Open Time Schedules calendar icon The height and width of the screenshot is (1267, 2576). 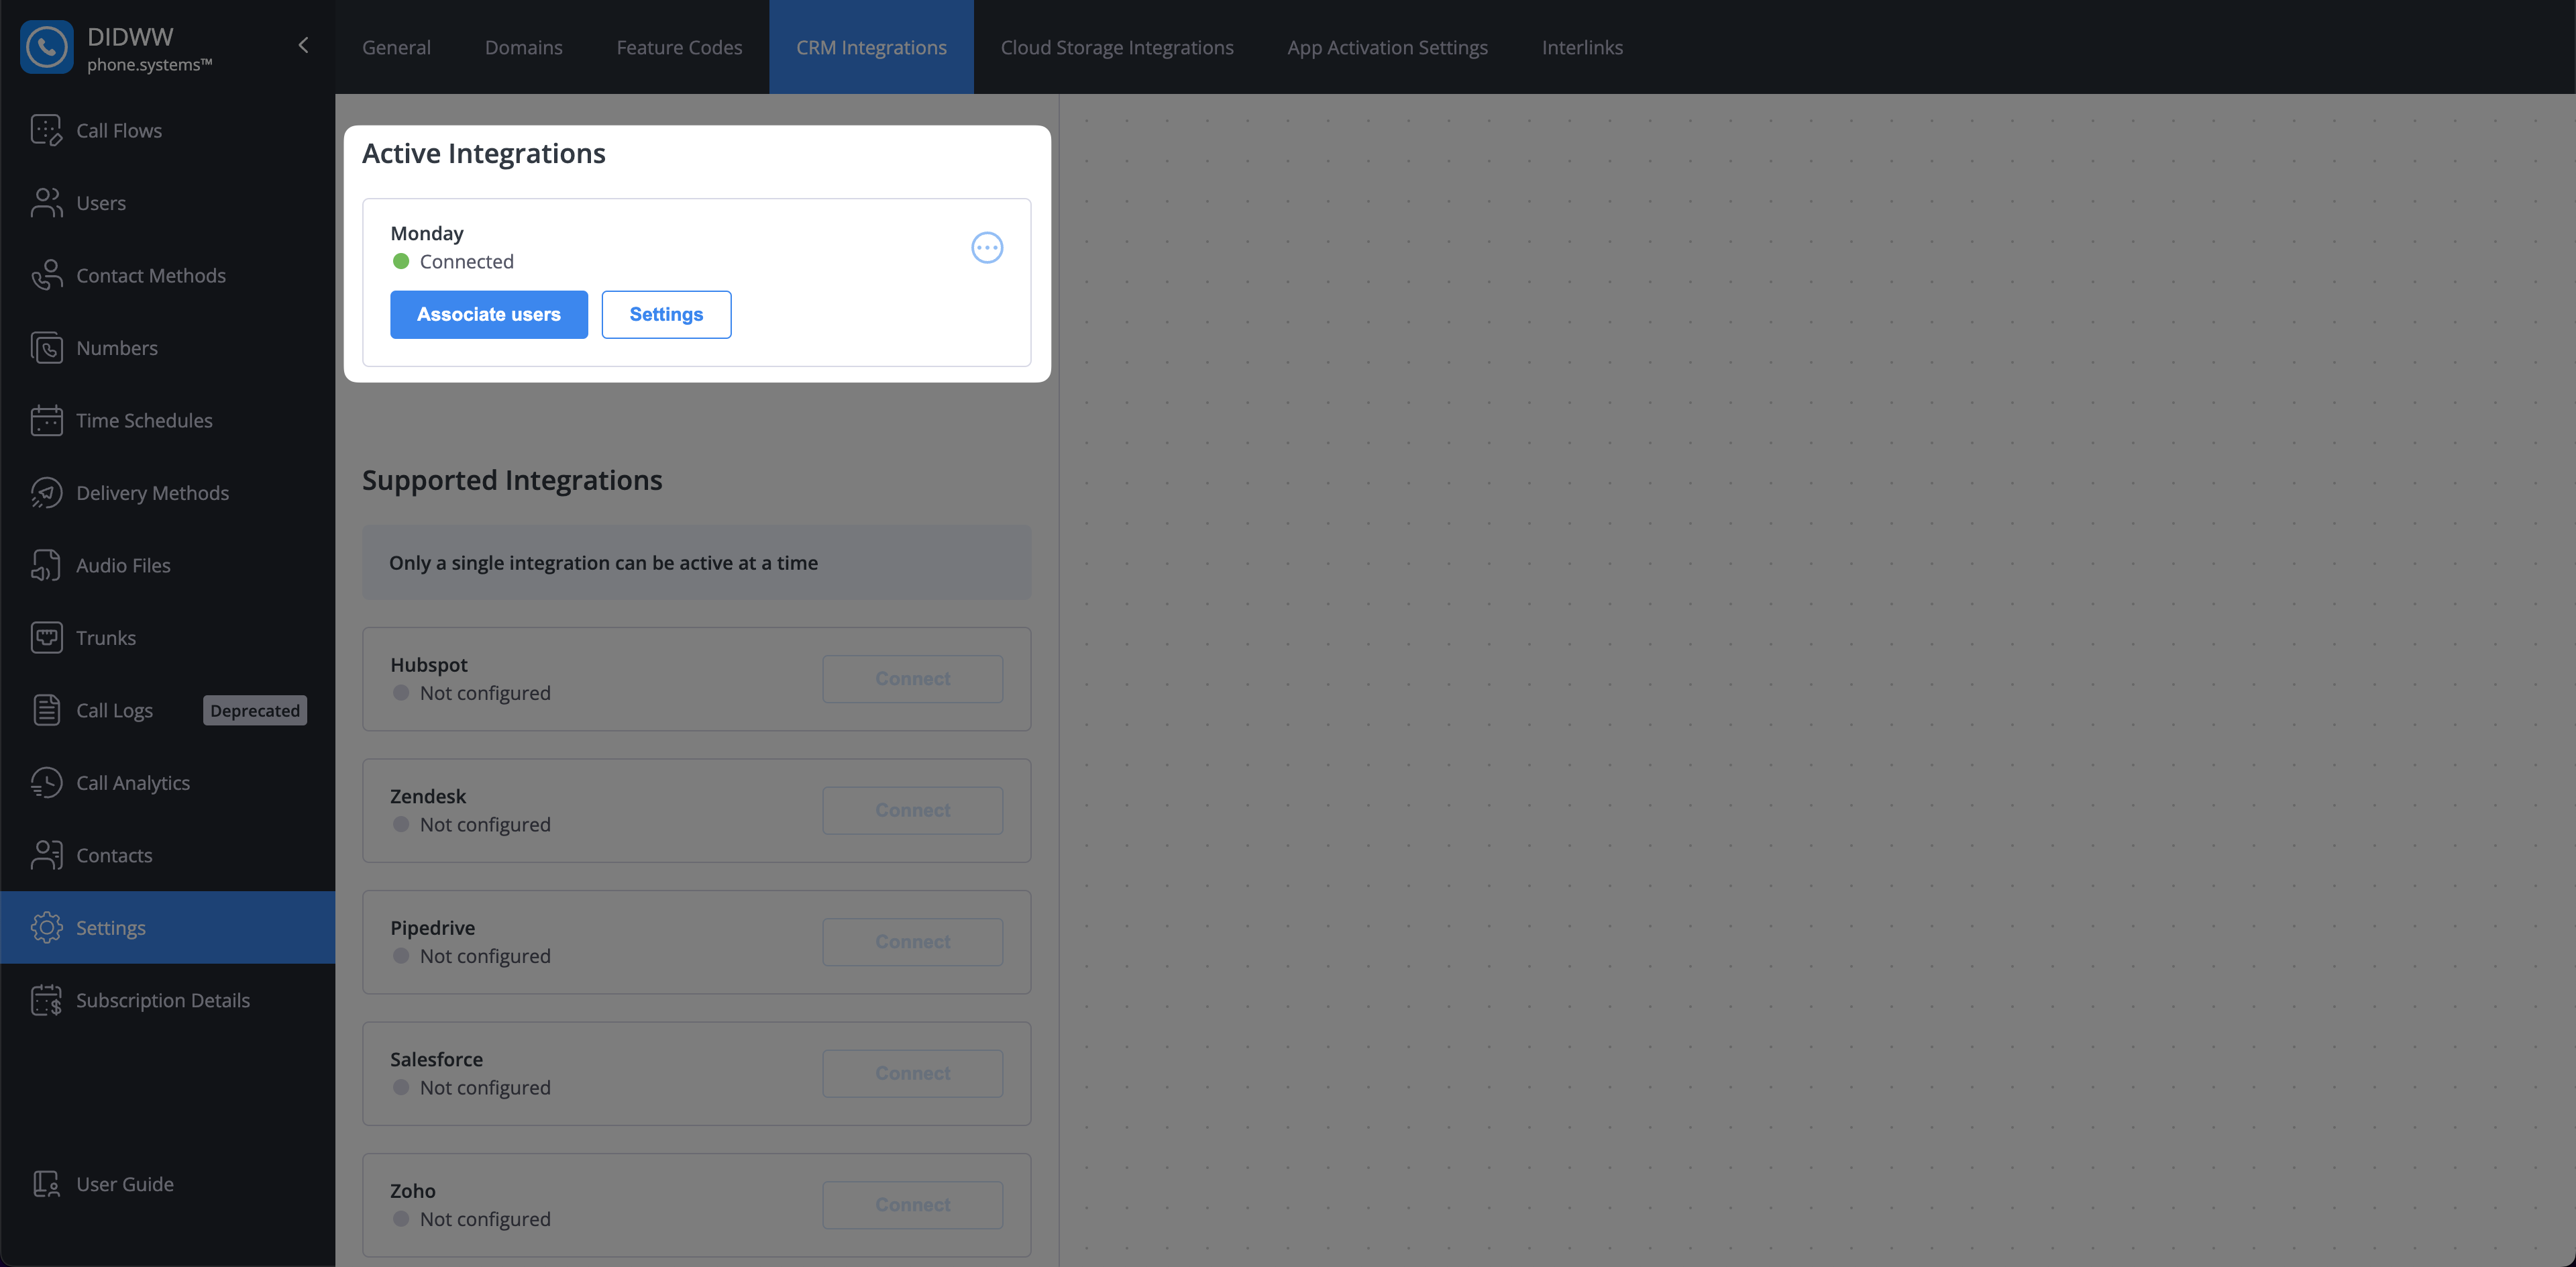pos(46,420)
